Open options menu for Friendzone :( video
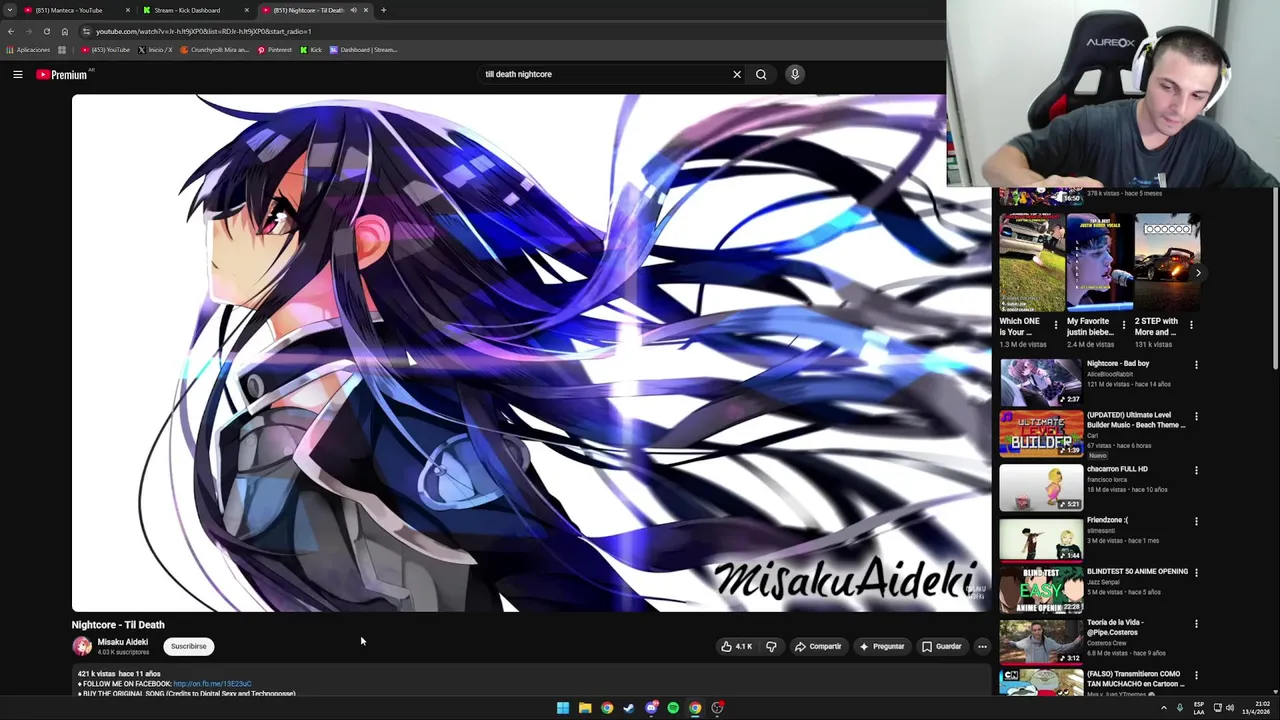Screen dimensions: 1280x720 pos(1196,521)
